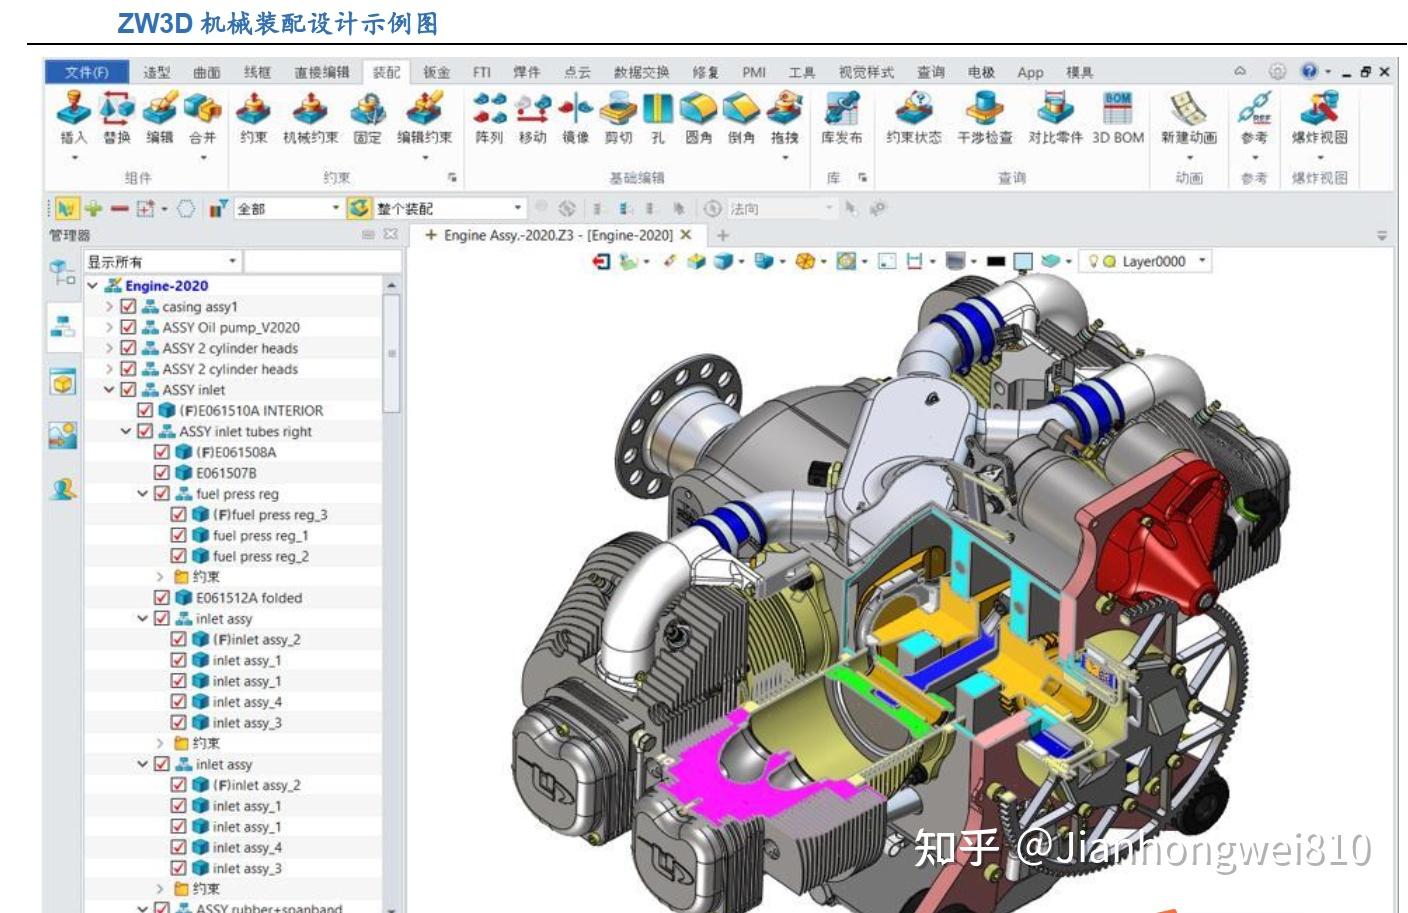The height and width of the screenshot is (913, 1408).
Task: Click the manager tree scroll-up arrow
Action: tap(391, 285)
